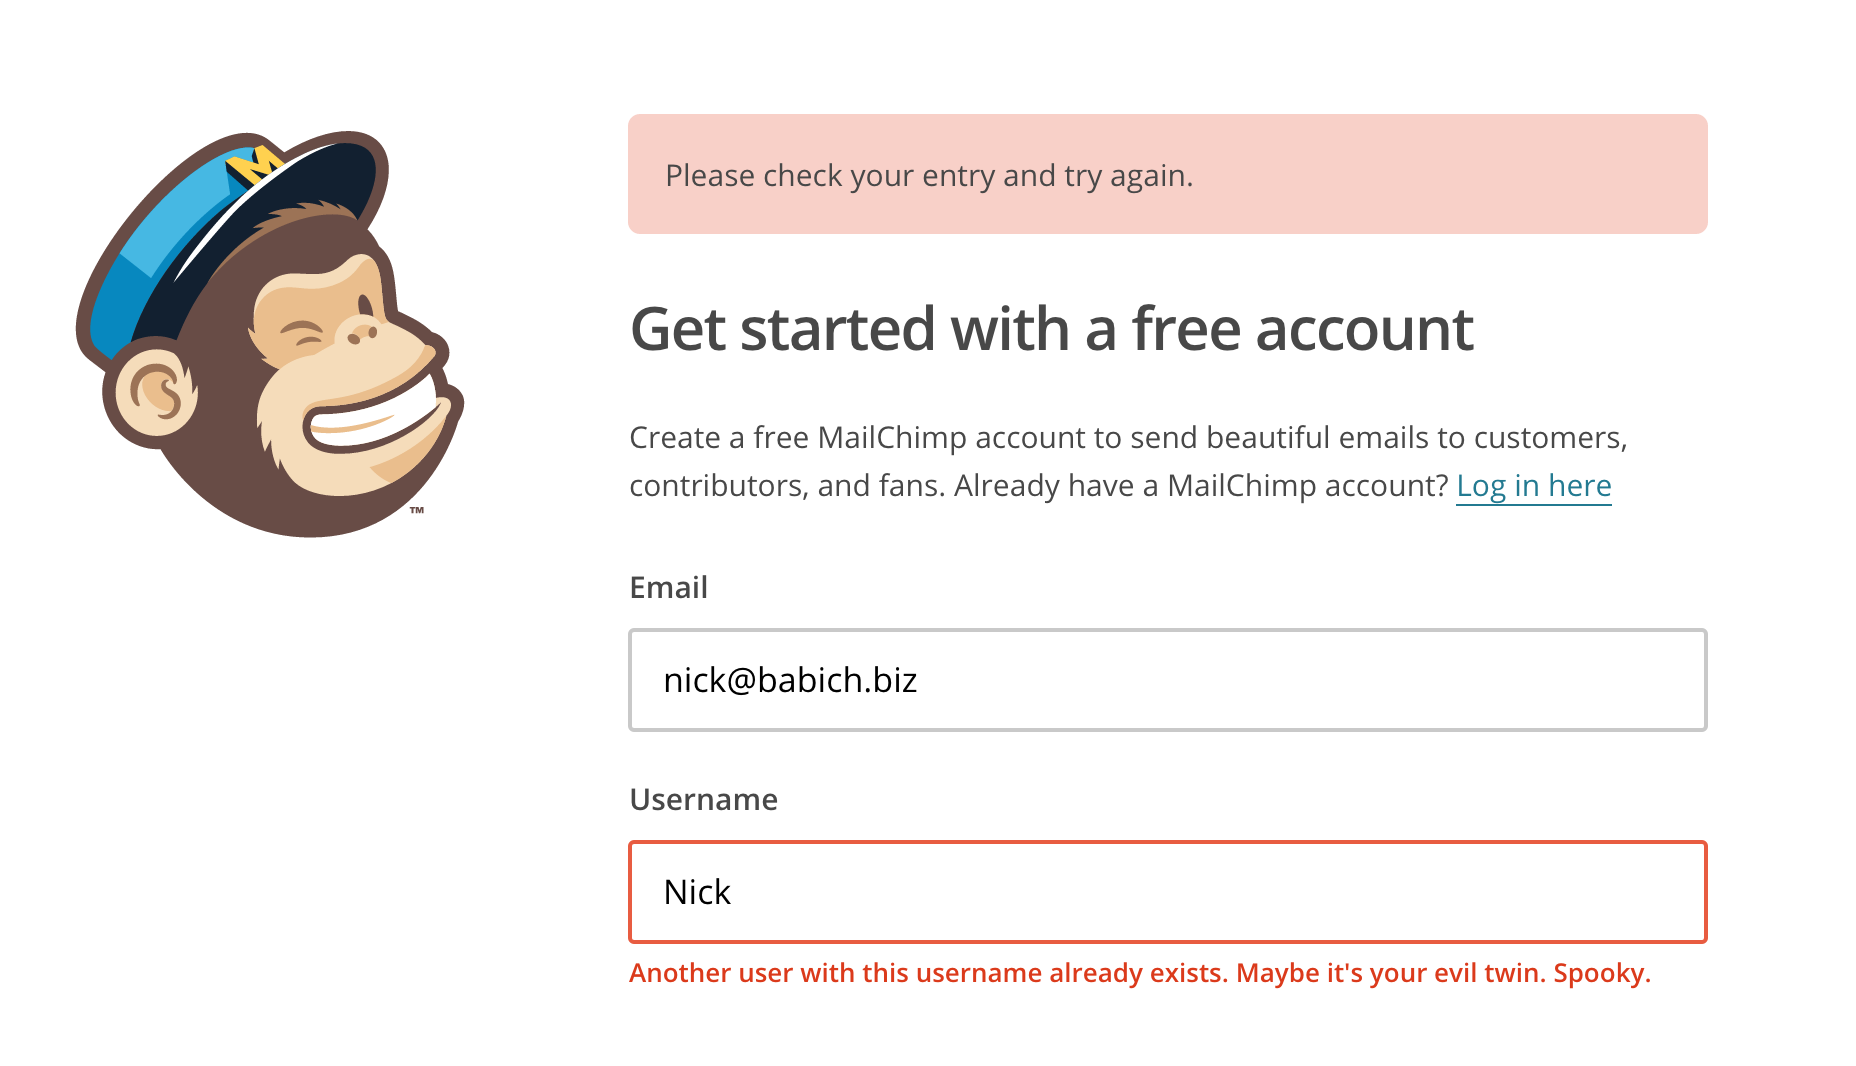The image size is (1856, 1066).
Task: Click the "Already have a MailChimp account?" text
Action: 1201,486
